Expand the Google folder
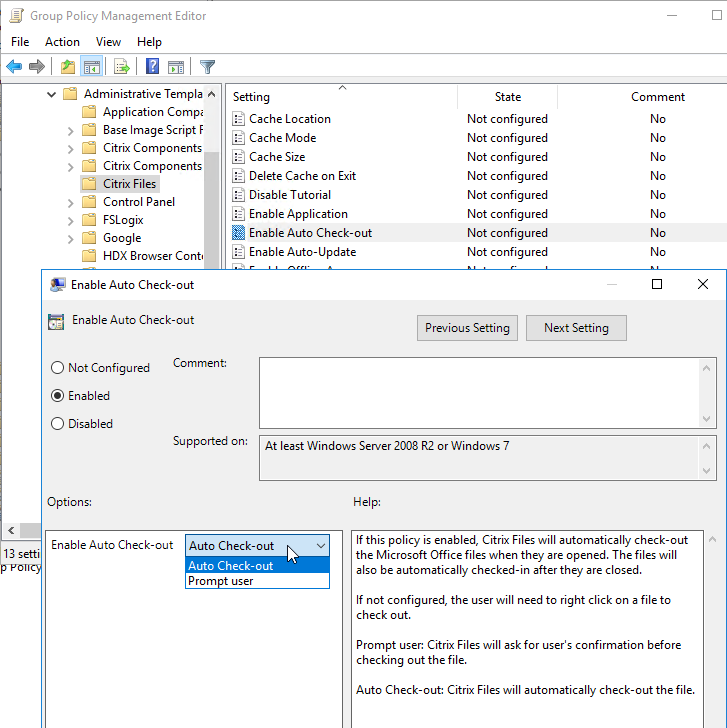Viewport: 727px width, 728px height. pyautogui.click(x=71, y=240)
